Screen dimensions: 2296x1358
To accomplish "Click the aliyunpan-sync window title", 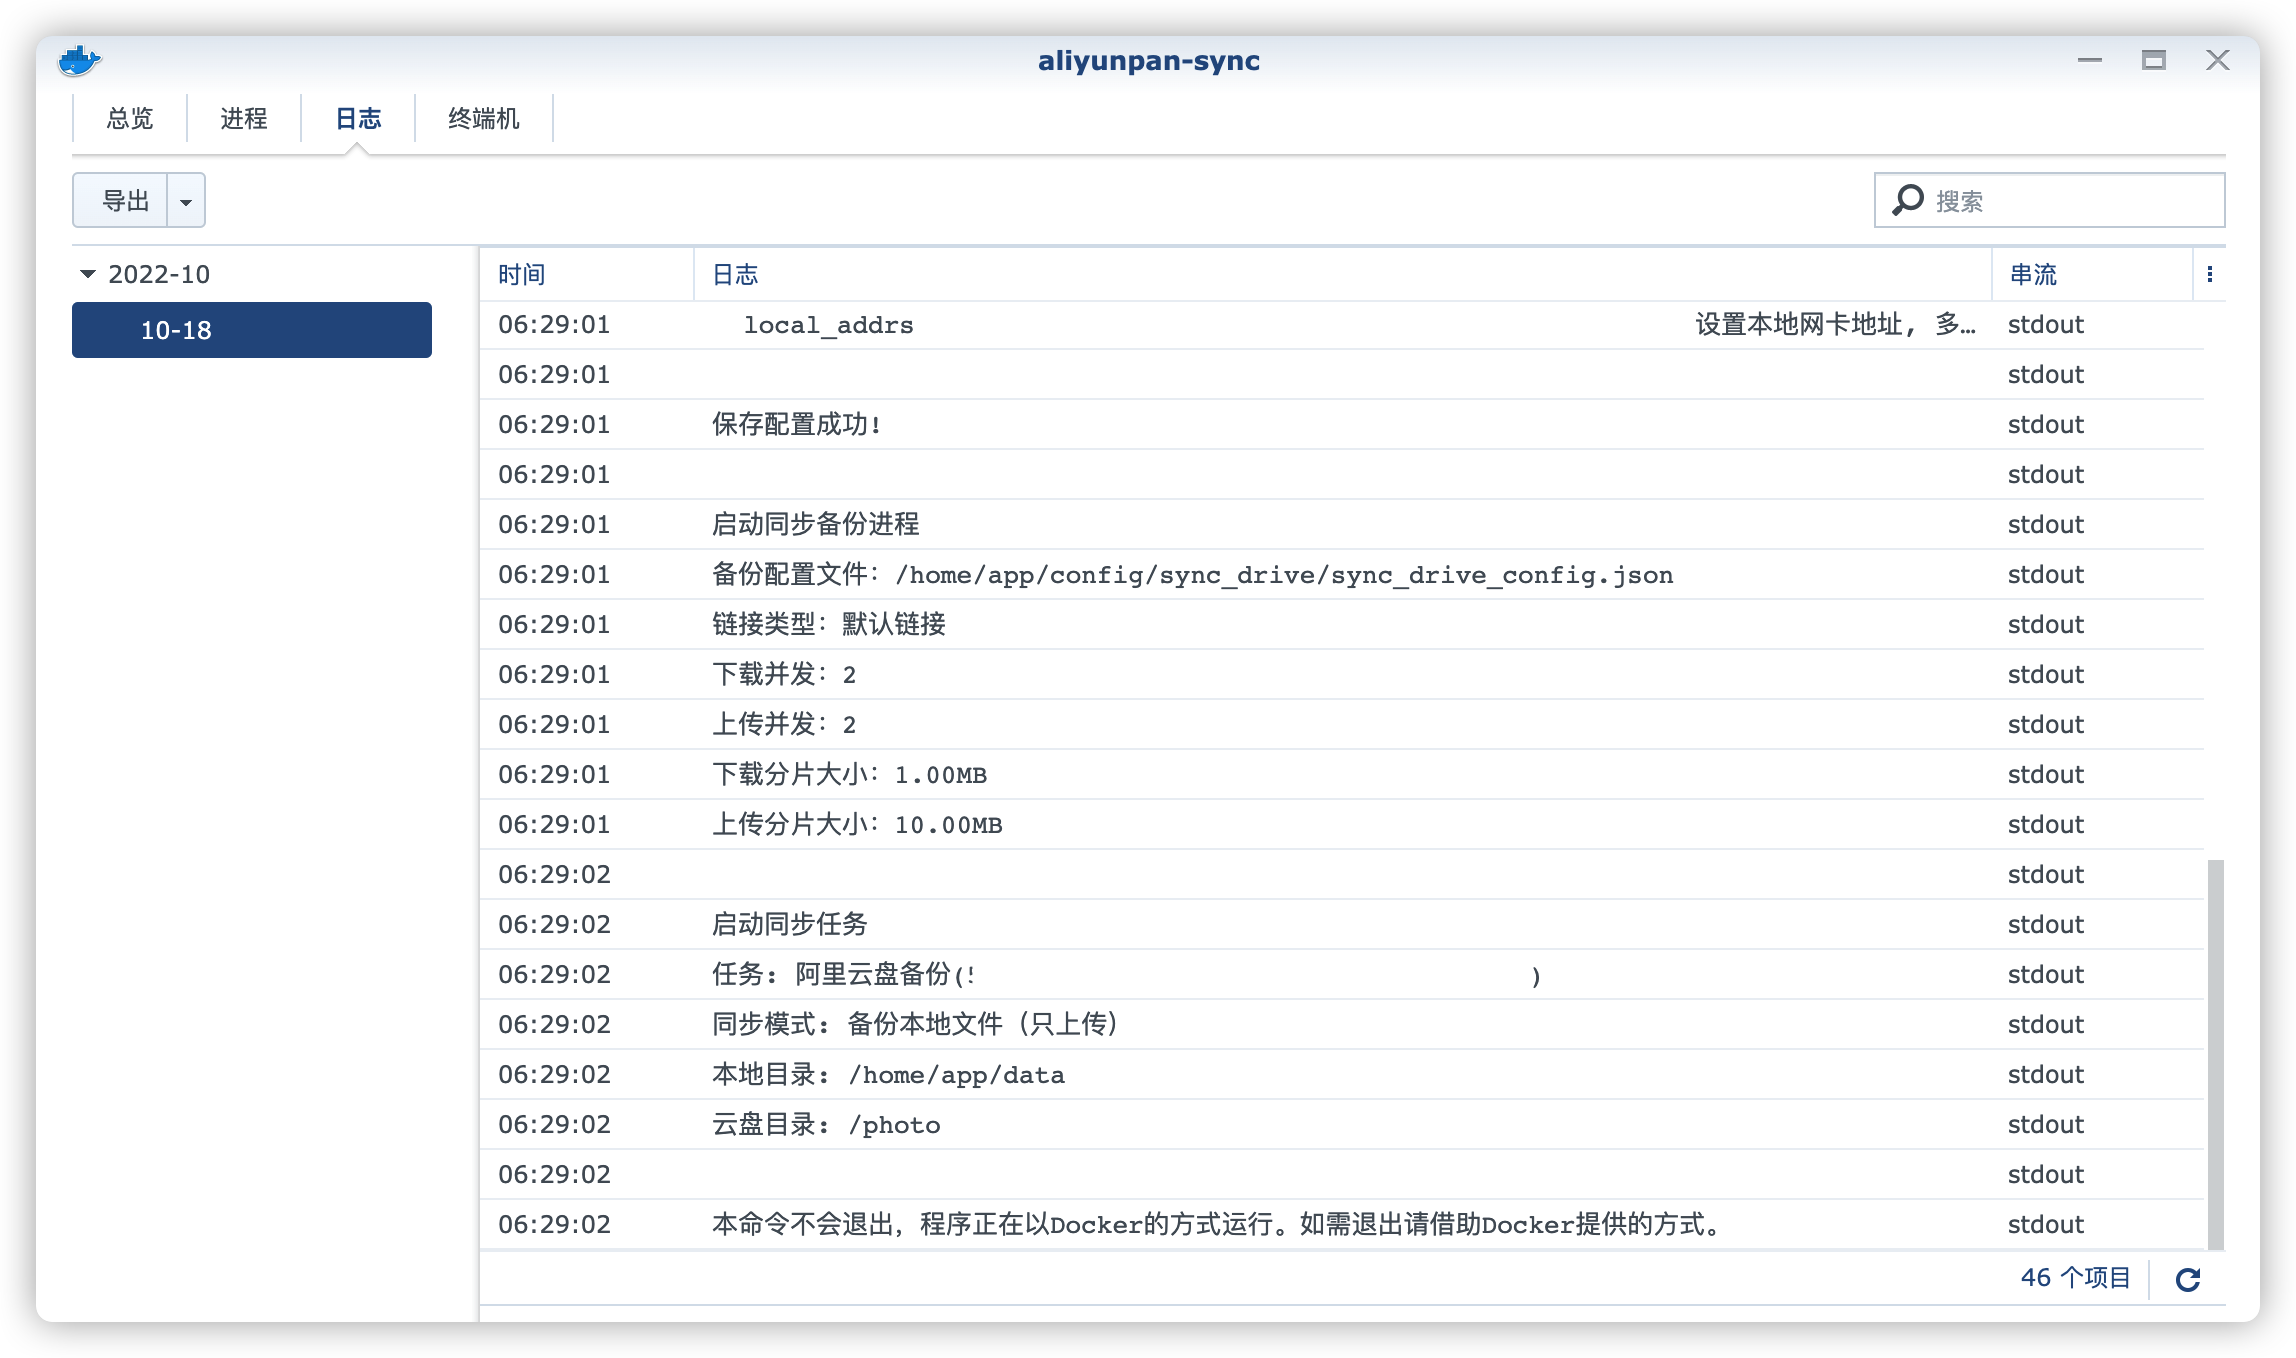I will [1148, 61].
